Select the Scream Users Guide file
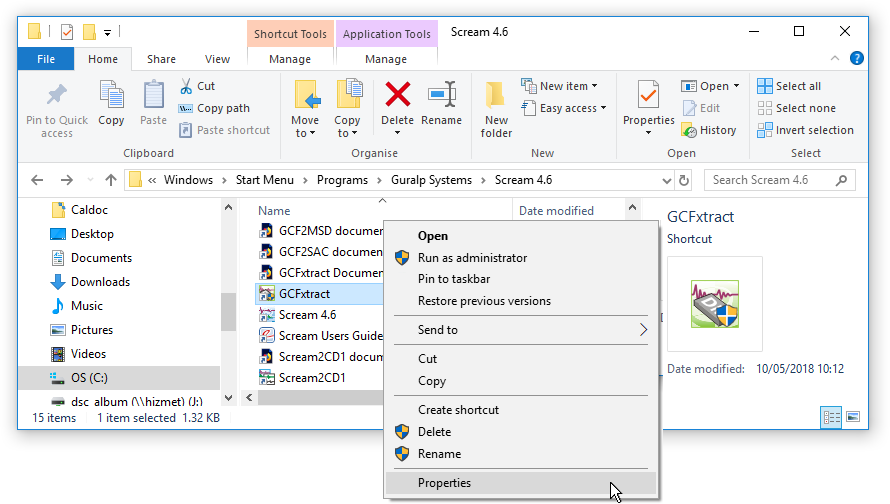 tap(321, 336)
